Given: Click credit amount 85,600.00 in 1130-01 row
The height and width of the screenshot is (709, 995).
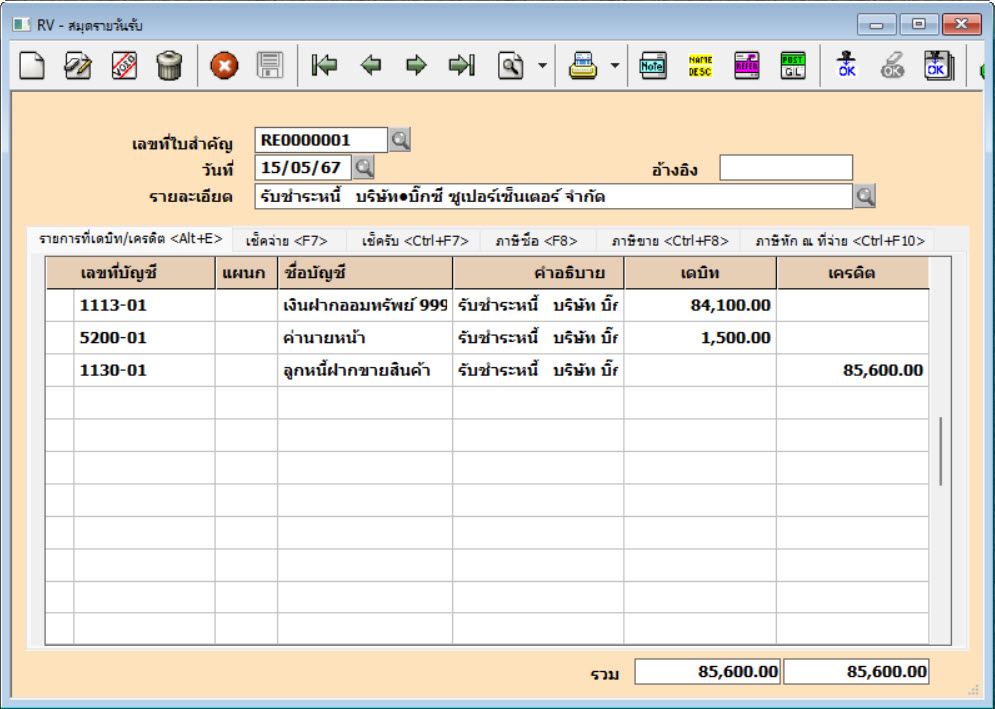Looking at the screenshot, I should pyautogui.click(x=852, y=370).
